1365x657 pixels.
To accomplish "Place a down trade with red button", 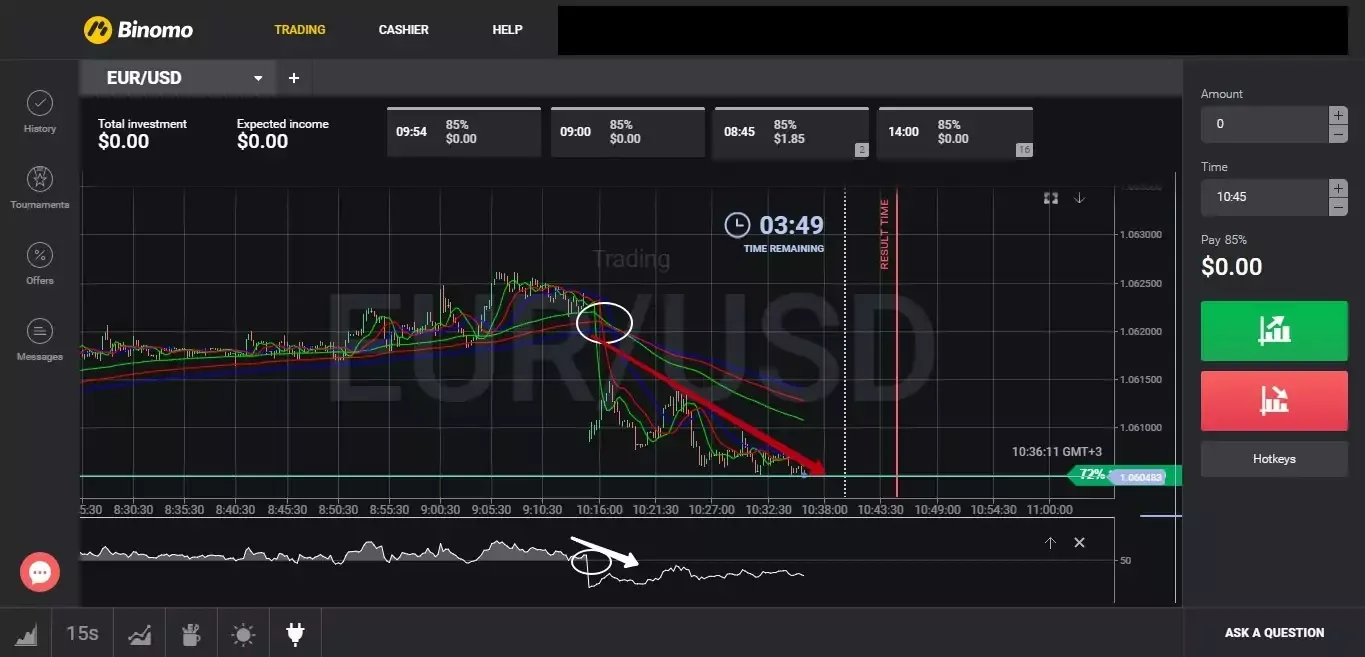I will 1274,401.
